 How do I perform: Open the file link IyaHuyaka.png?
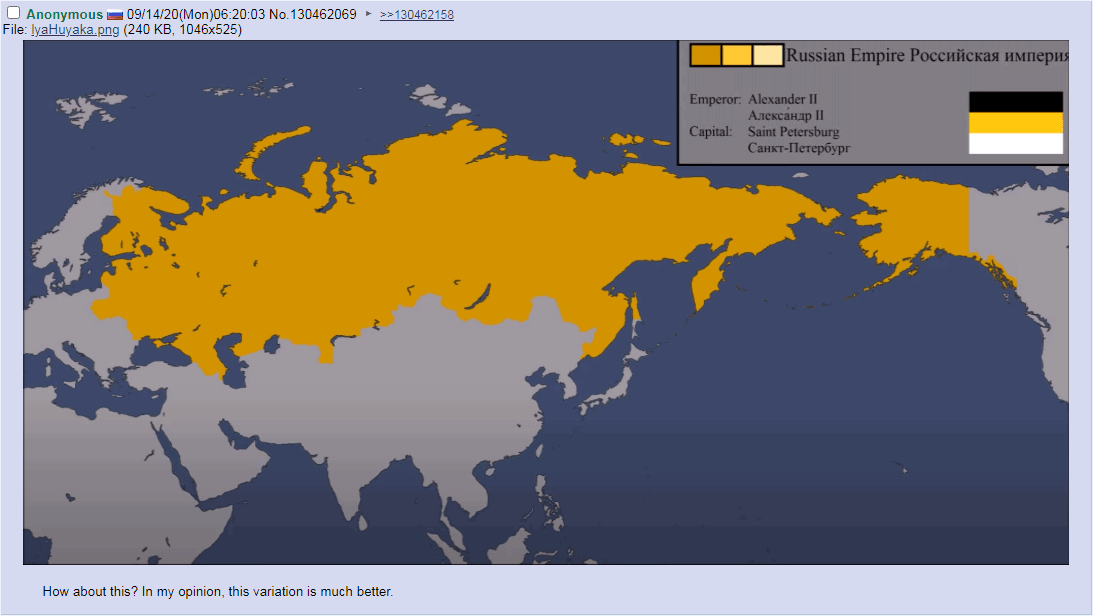[75, 29]
